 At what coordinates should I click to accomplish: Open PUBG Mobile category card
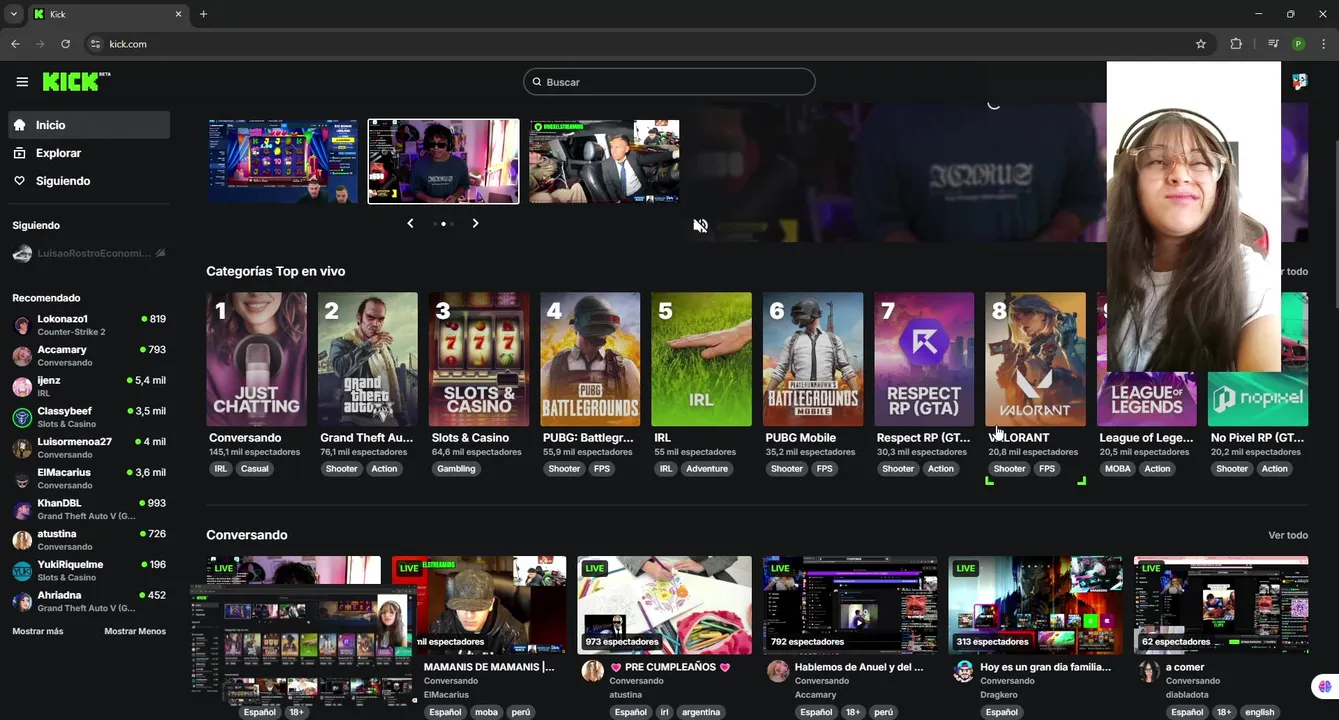click(813, 359)
